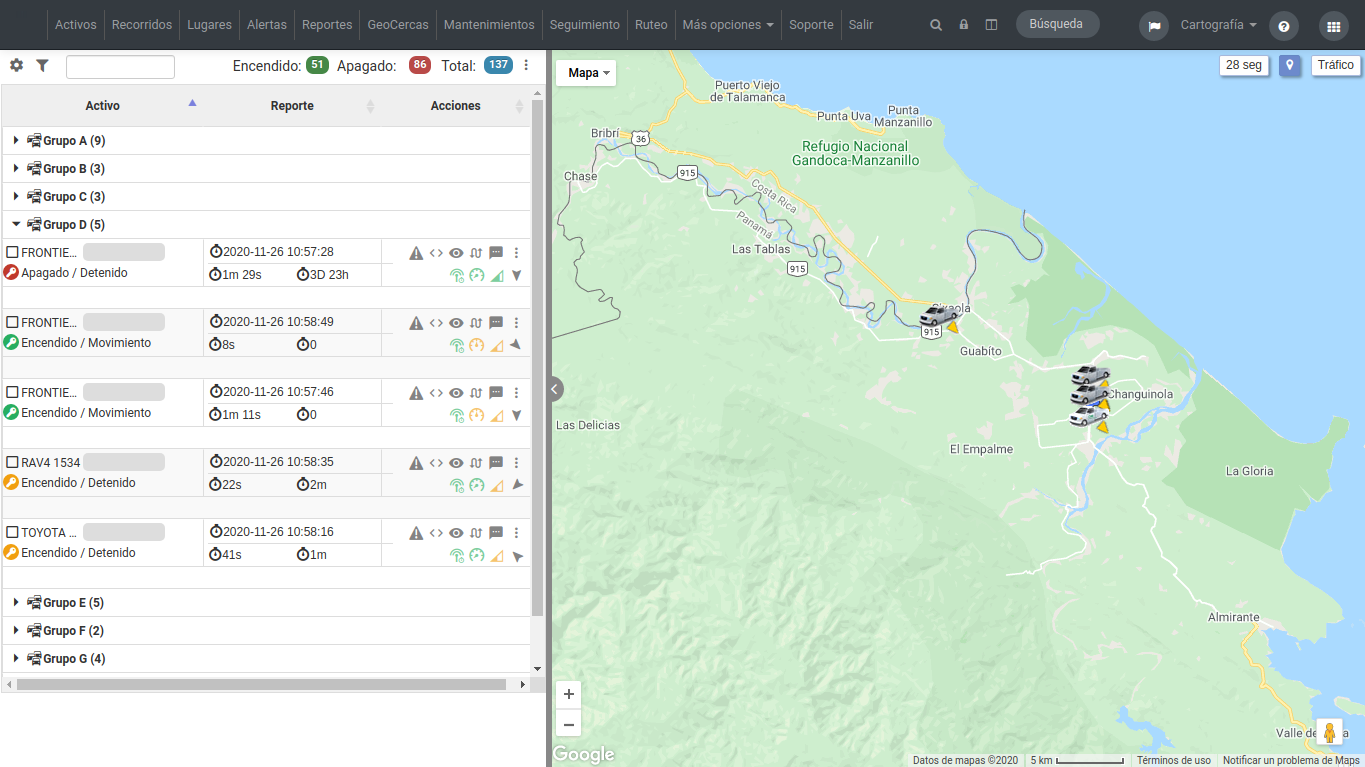This screenshot has height=767, width=1365.
Task: Toggle the padlock icon in top bar
Action: pyautogui.click(x=963, y=25)
